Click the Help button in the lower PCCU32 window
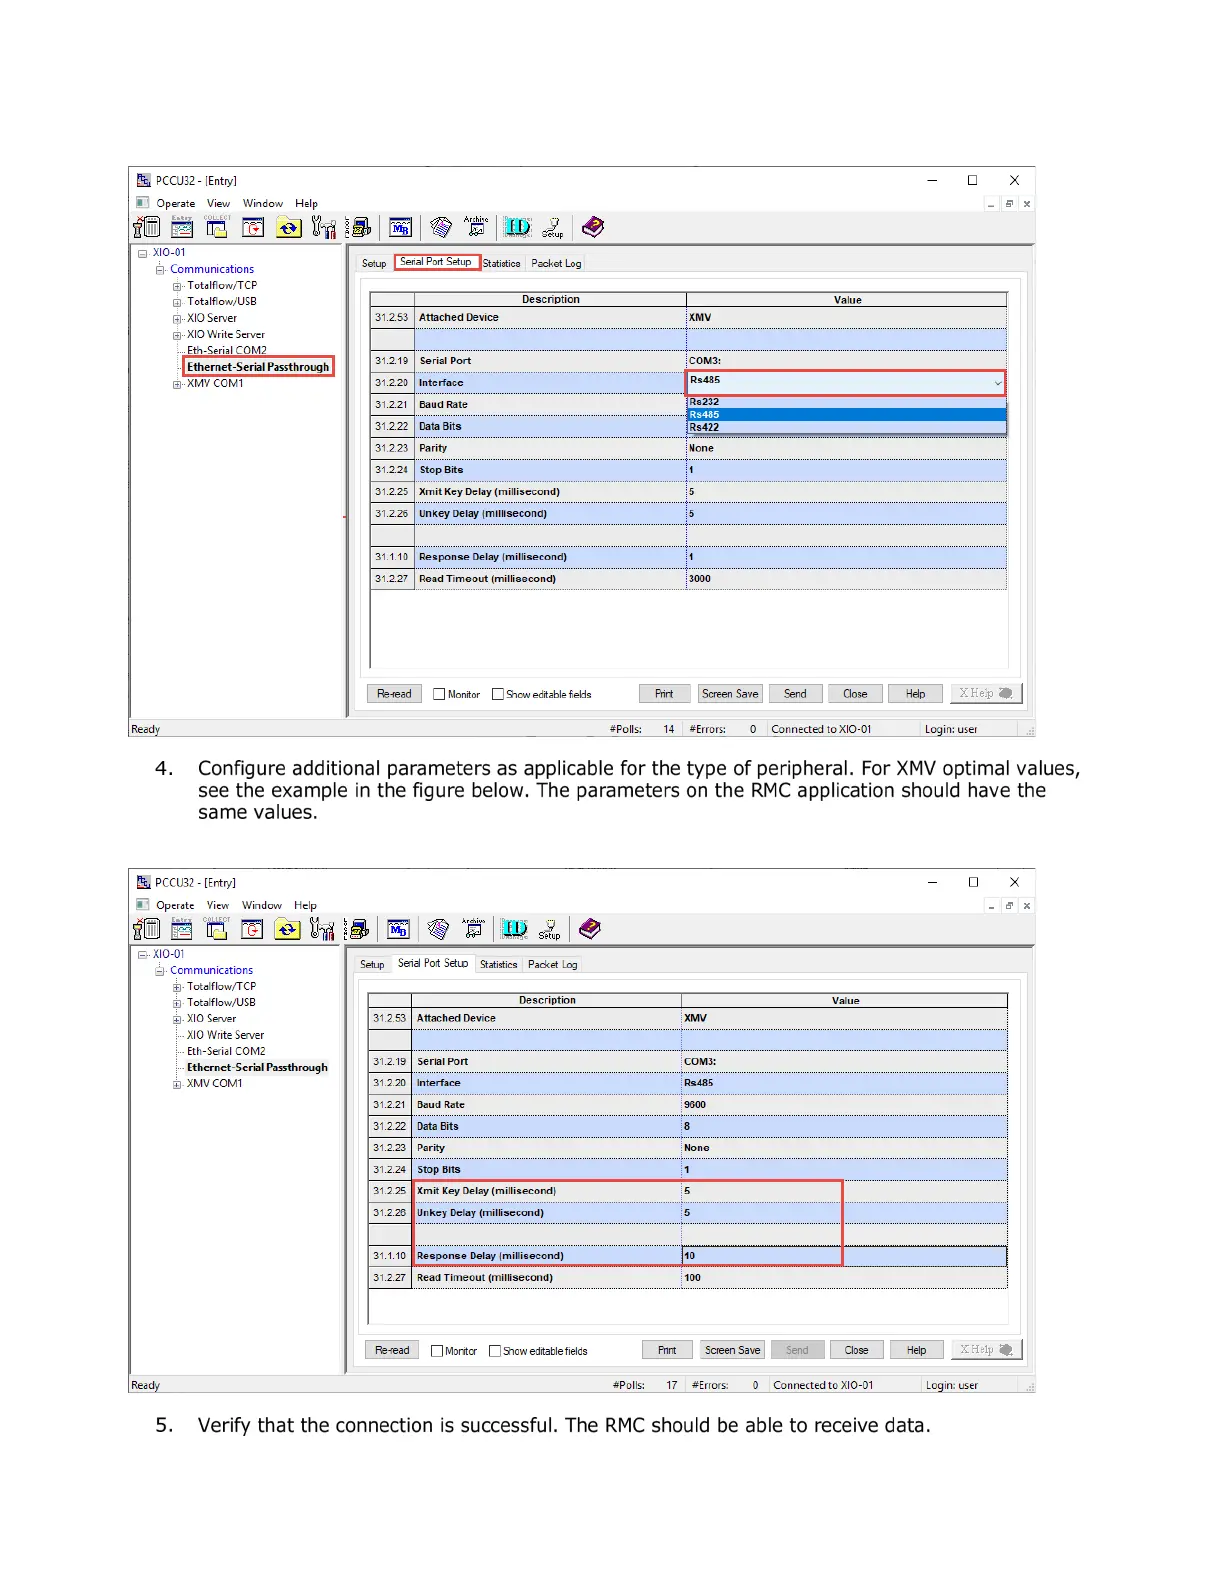 point(916,1350)
